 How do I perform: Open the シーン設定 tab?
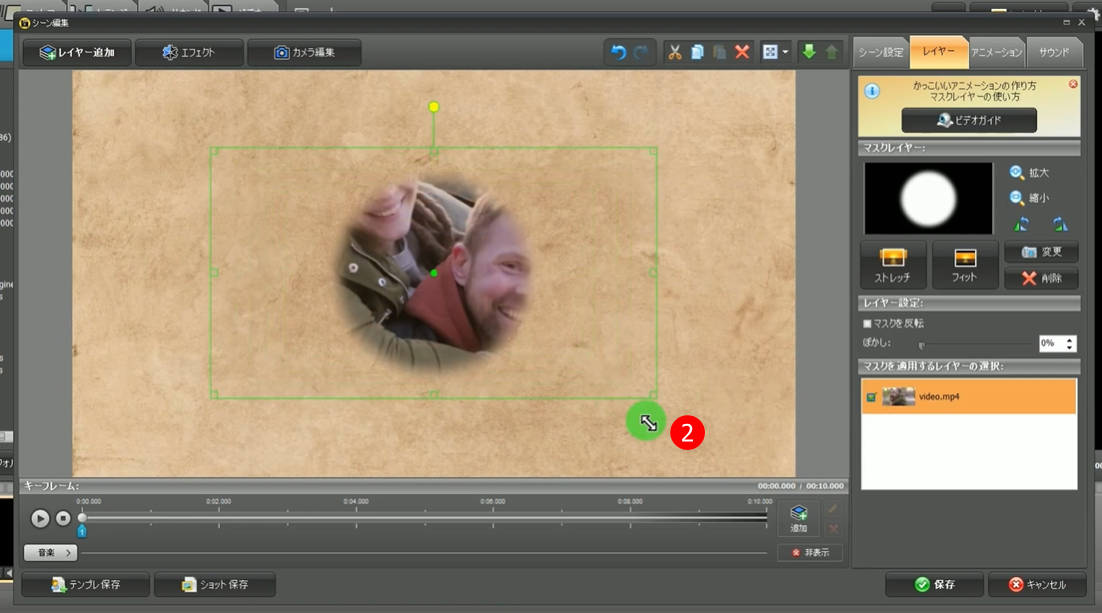click(881, 52)
